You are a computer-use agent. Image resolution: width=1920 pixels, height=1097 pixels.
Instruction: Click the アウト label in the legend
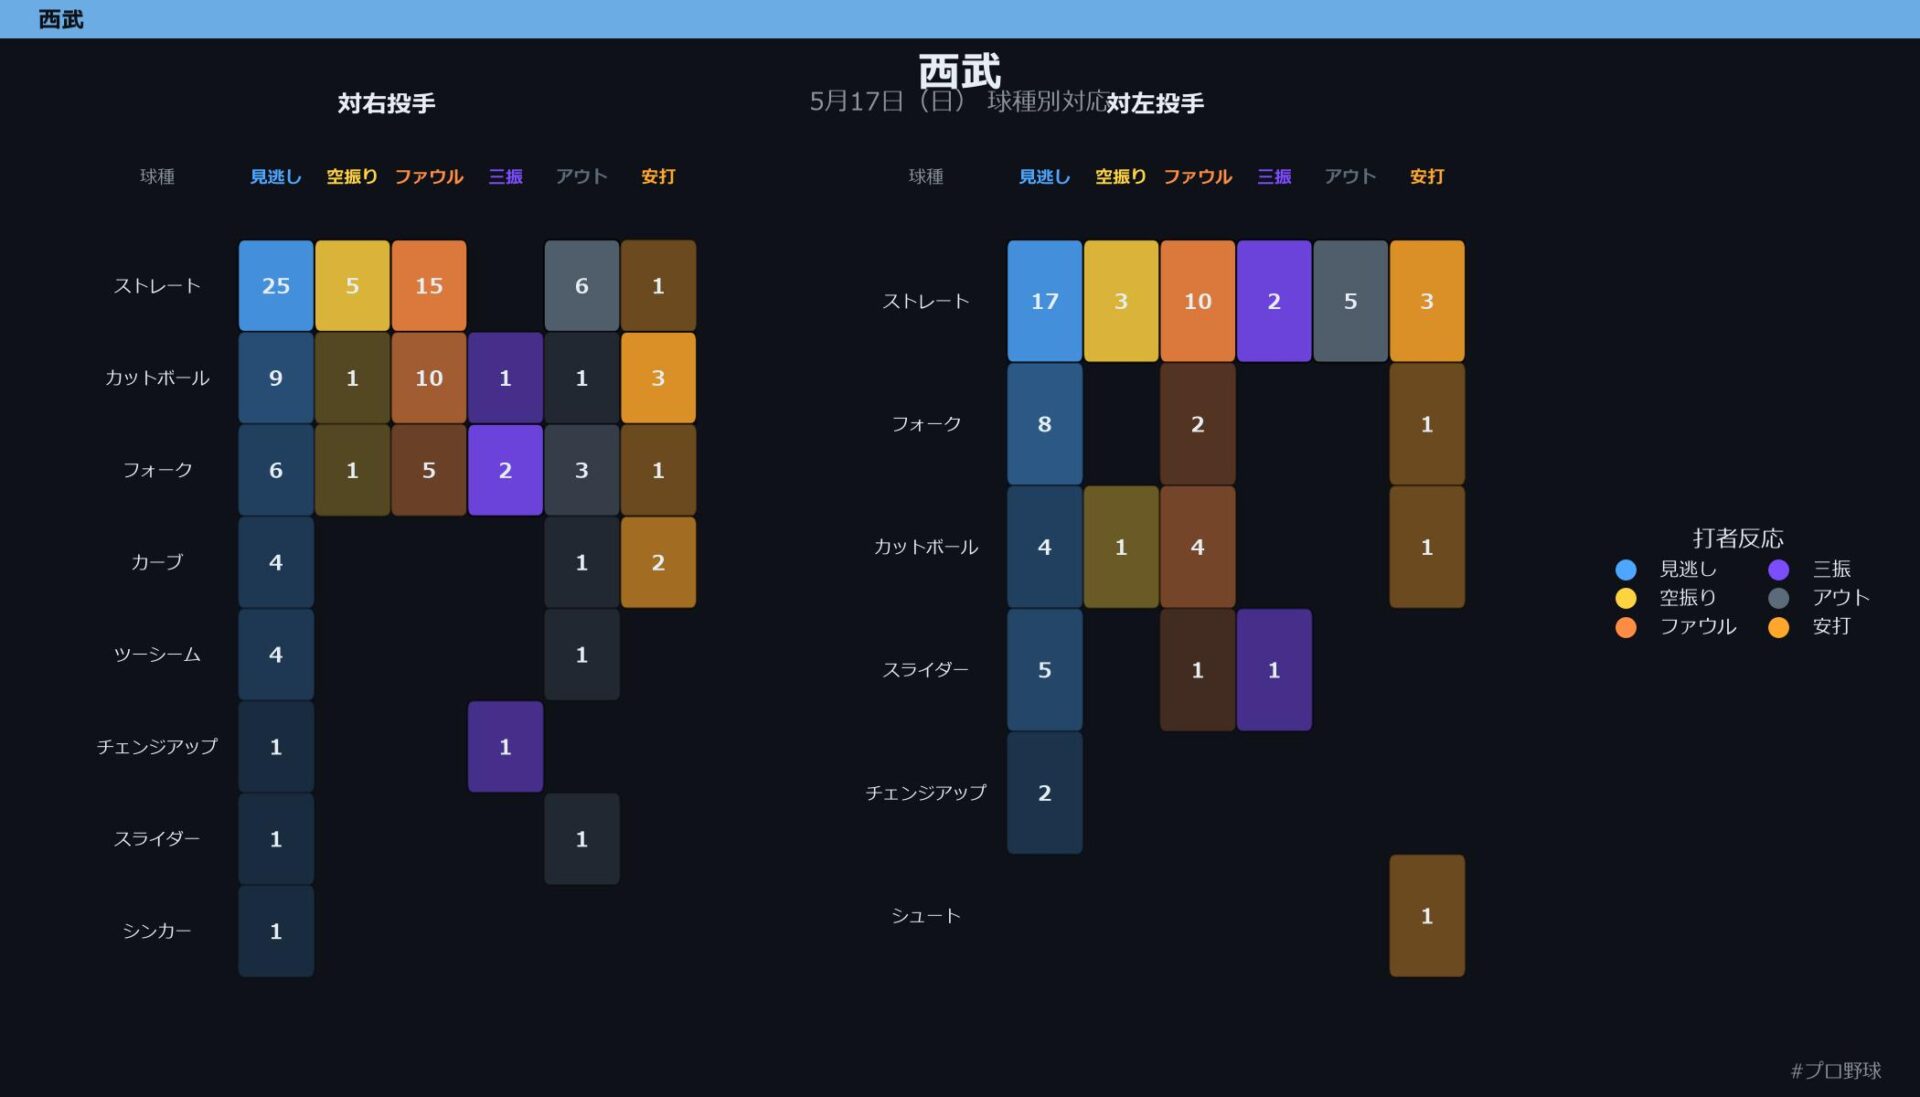point(1841,598)
